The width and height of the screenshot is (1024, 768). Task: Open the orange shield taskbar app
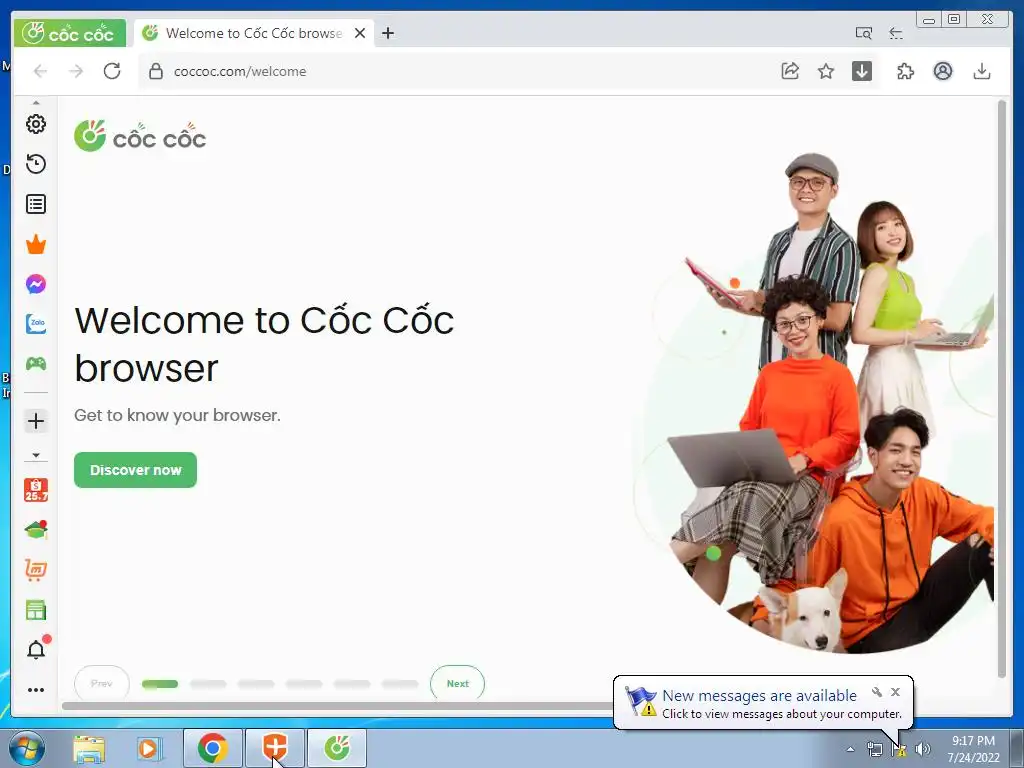point(275,748)
